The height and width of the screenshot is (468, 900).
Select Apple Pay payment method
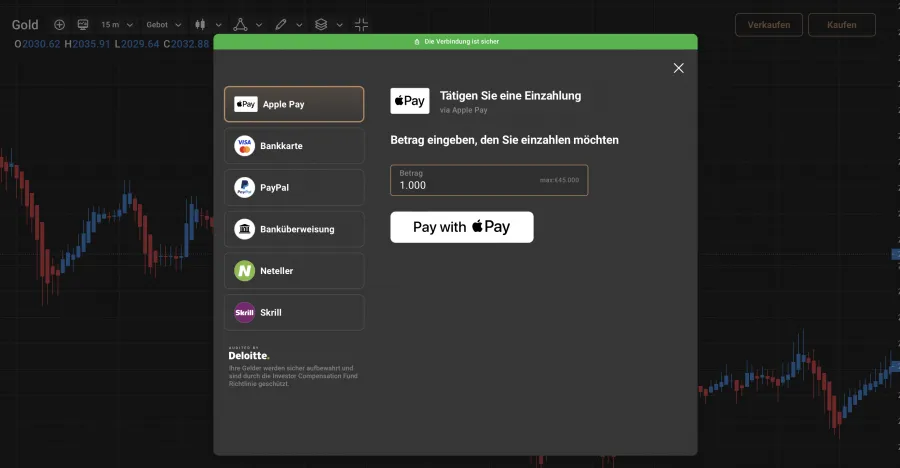(294, 104)
